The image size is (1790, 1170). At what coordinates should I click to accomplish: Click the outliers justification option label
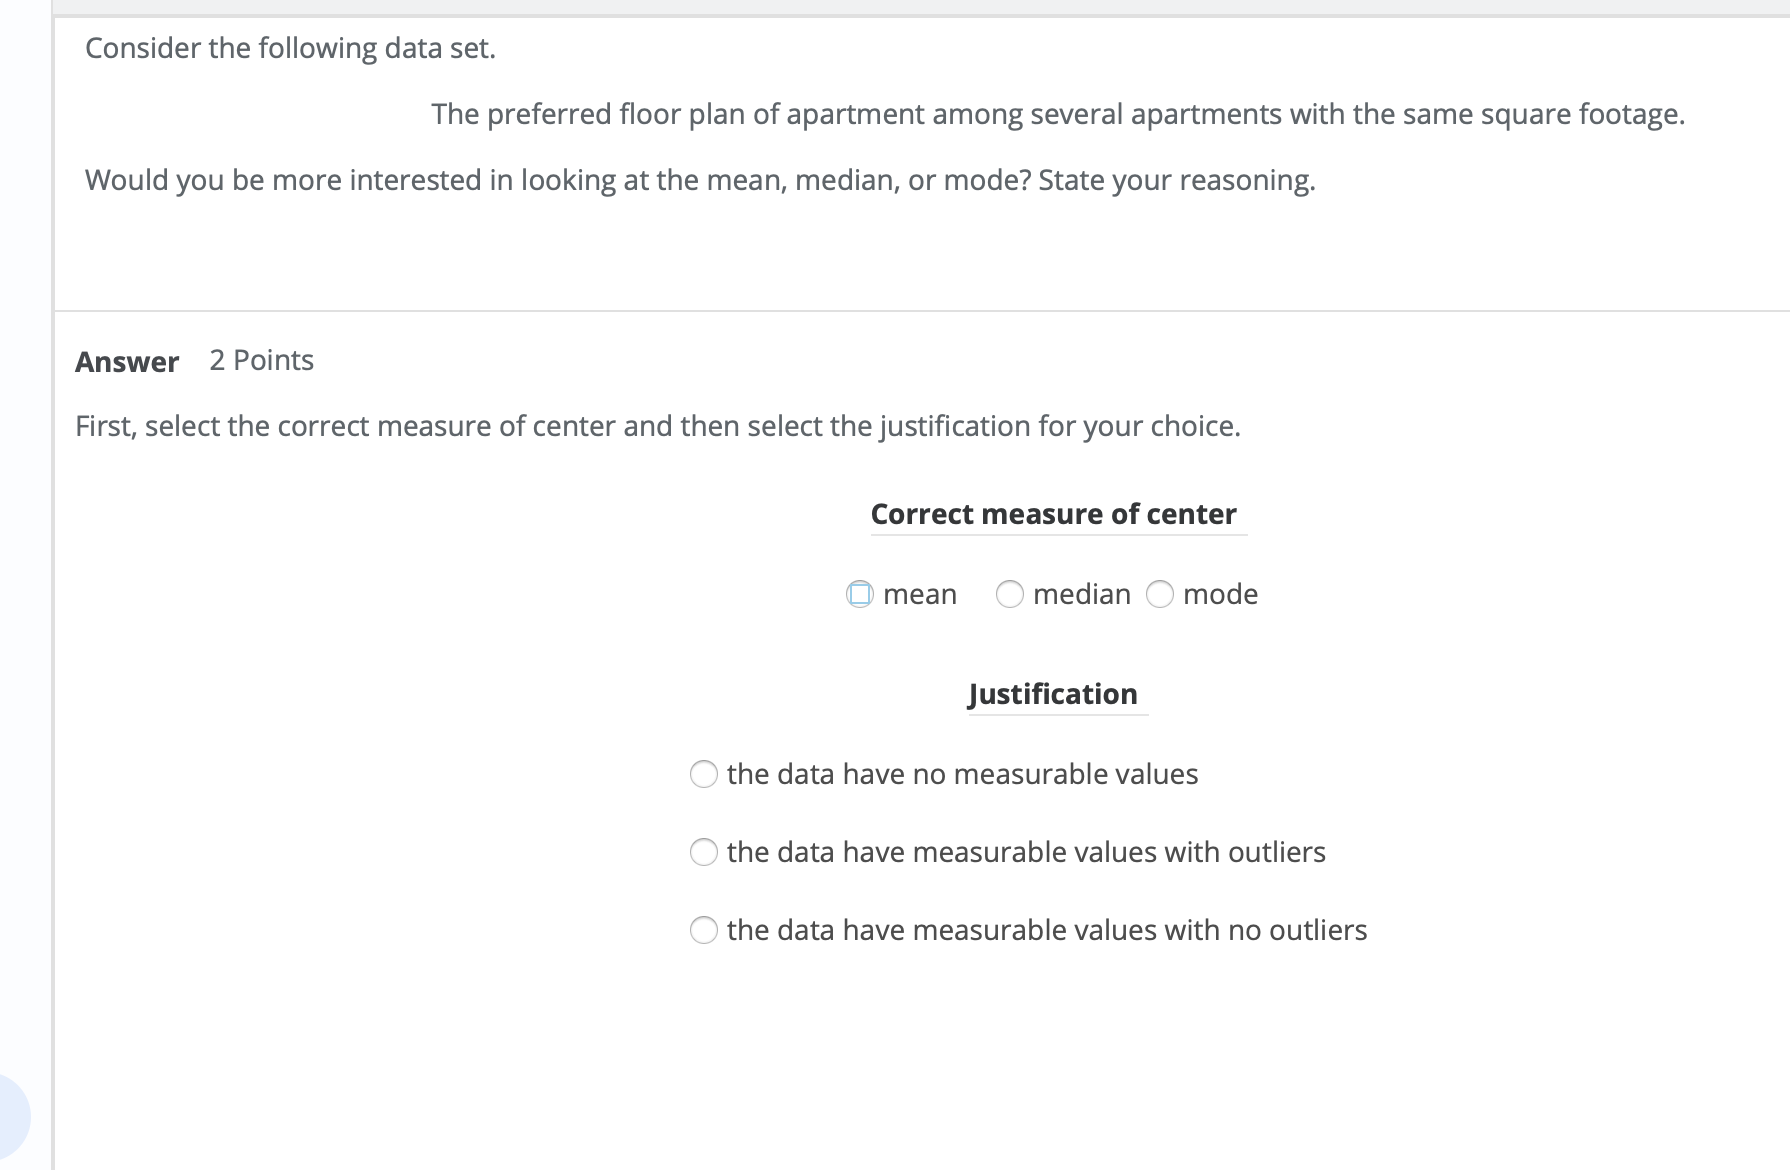point(1026,852)
